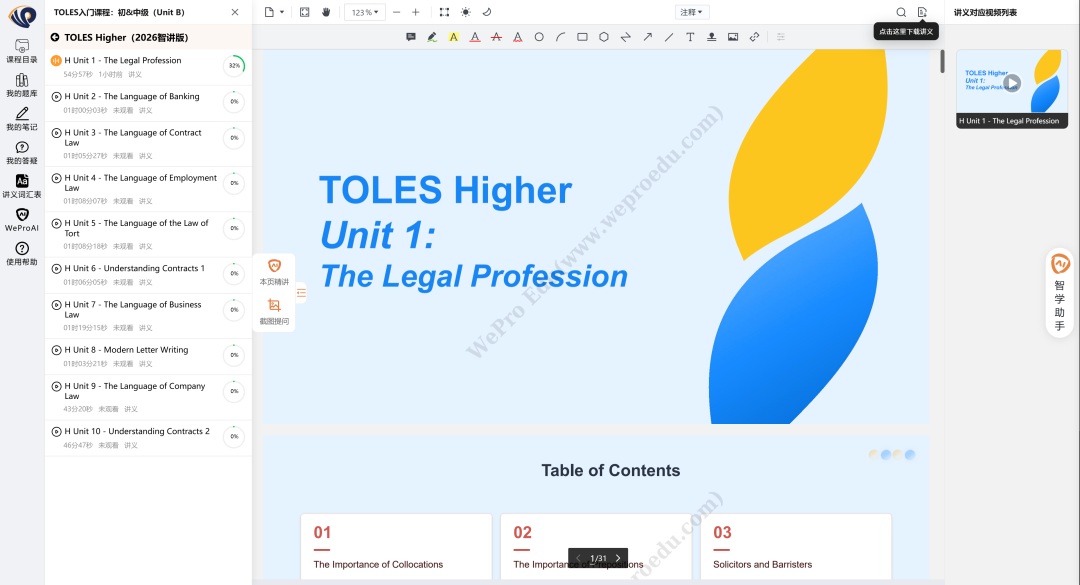Select the link annotation tool
Image resolution: width=1080 pixels, height=585 pixels.
coord(754,37)
